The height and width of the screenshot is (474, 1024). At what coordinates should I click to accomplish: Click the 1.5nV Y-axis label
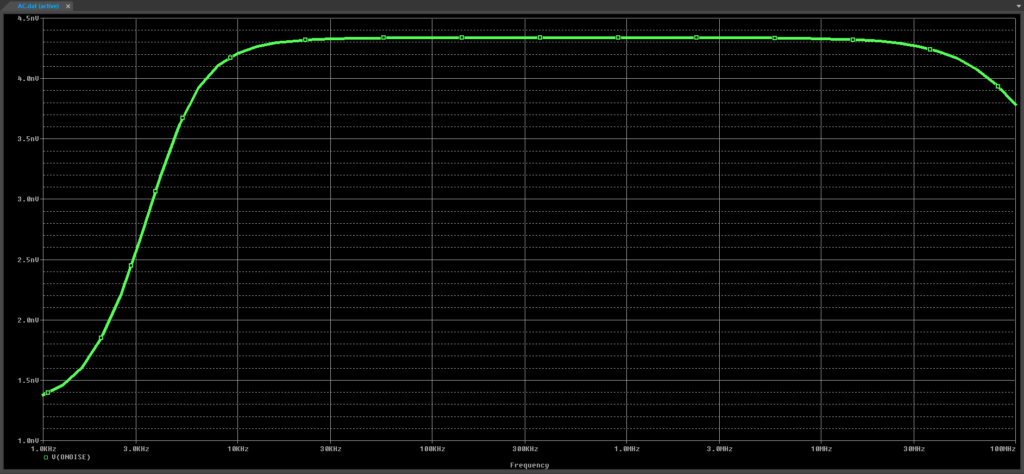(28, 380)
